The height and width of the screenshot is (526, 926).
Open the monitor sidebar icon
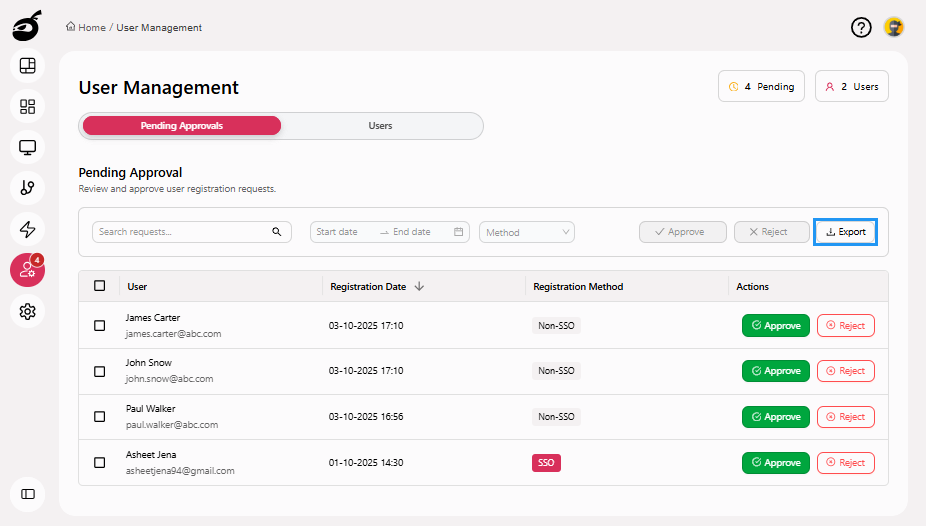[28, 147]
